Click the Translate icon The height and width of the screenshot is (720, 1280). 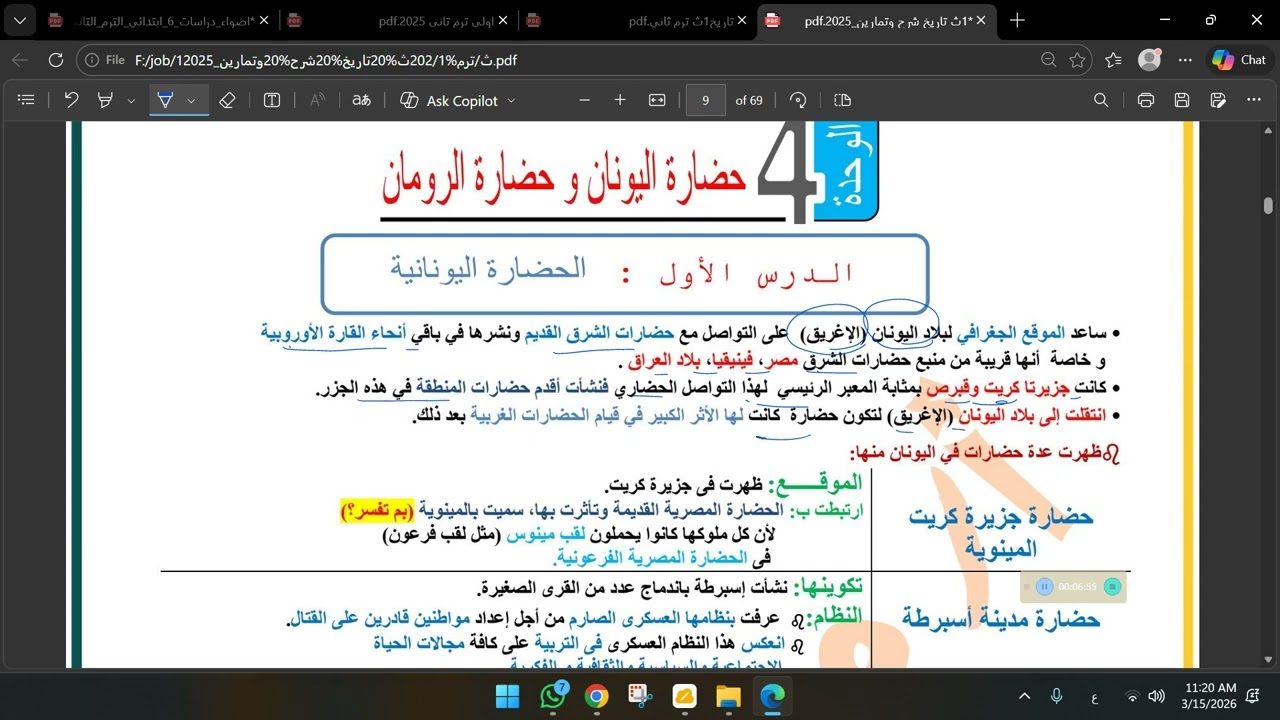[362, 100]
